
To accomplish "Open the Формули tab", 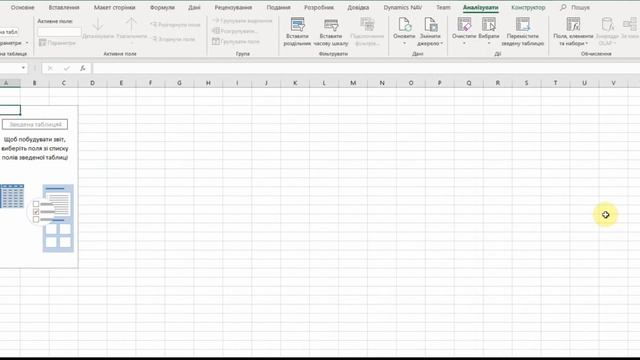I will (162, 7).
